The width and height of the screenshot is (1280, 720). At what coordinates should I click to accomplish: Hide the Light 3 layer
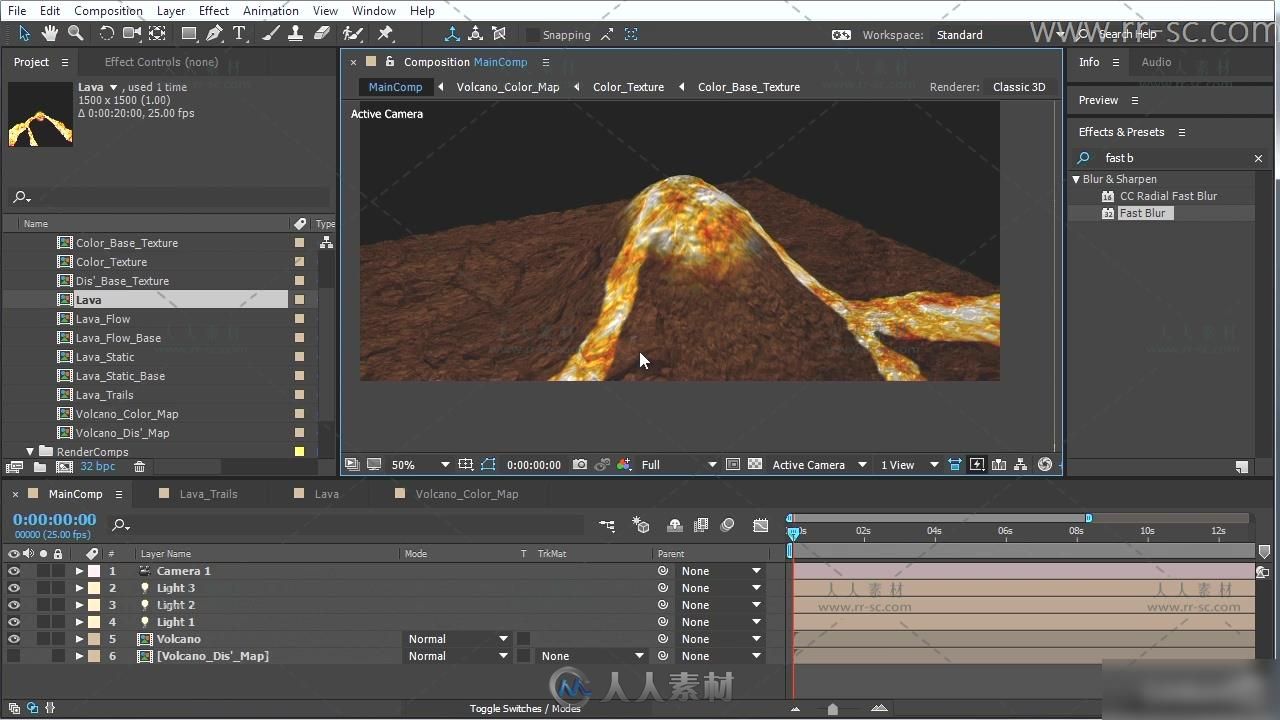[14, 588]
